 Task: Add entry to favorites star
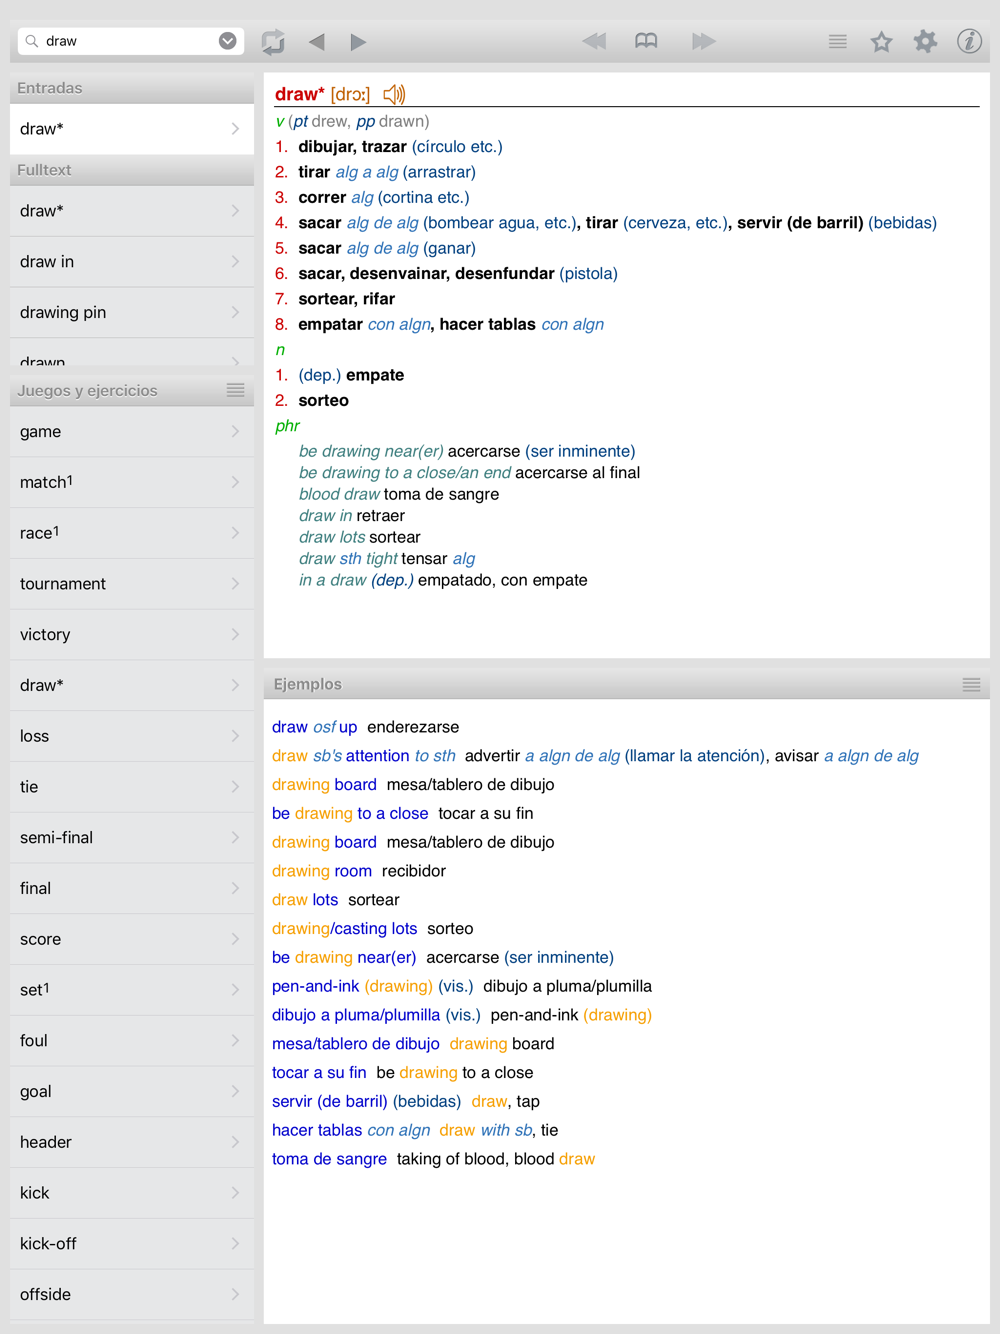[x=881, y=41]
